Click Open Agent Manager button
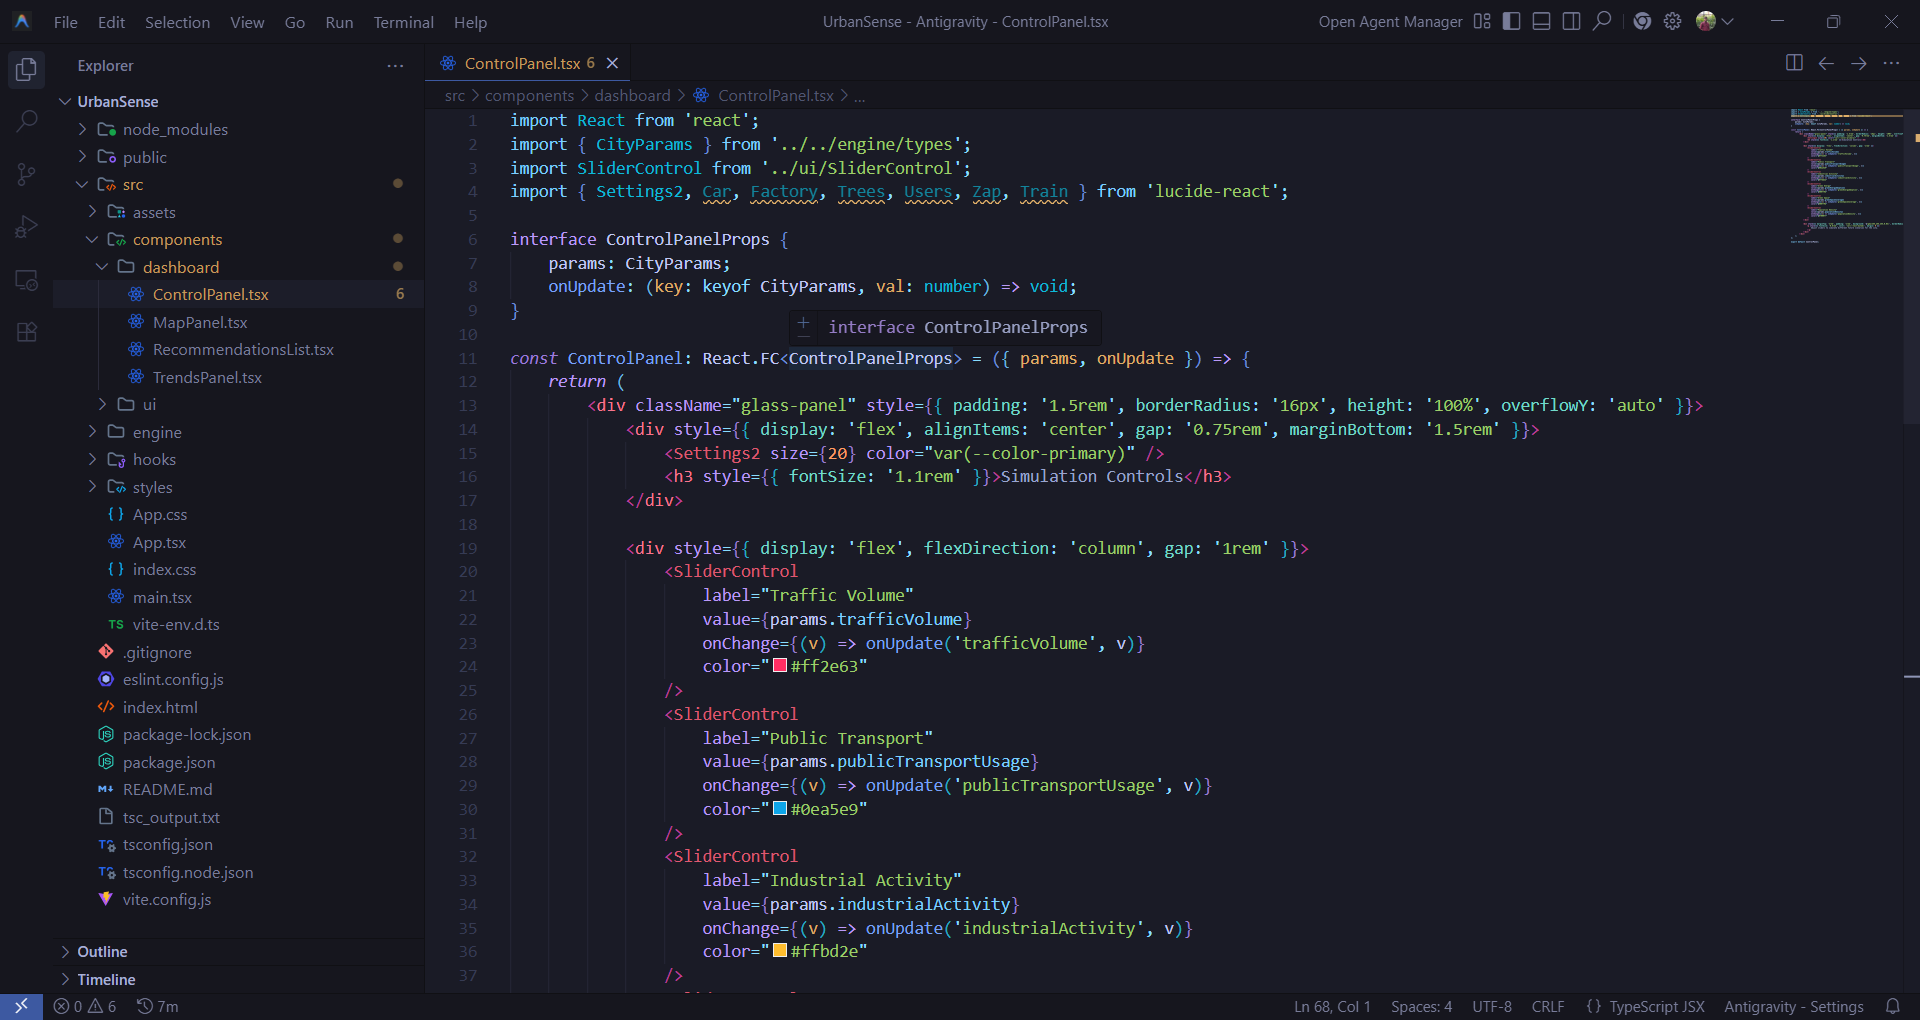 click(1390, 22)
